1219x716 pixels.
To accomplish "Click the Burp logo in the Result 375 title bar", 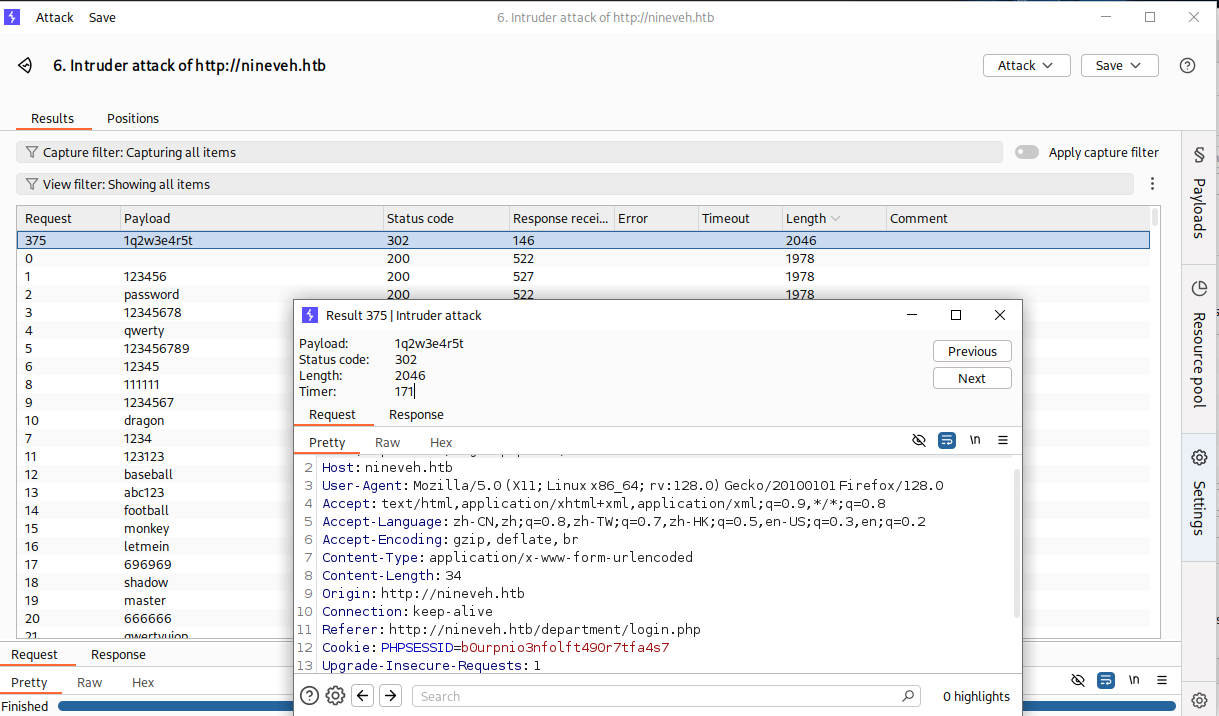I will pyautogui.click(x=310, y=315).
